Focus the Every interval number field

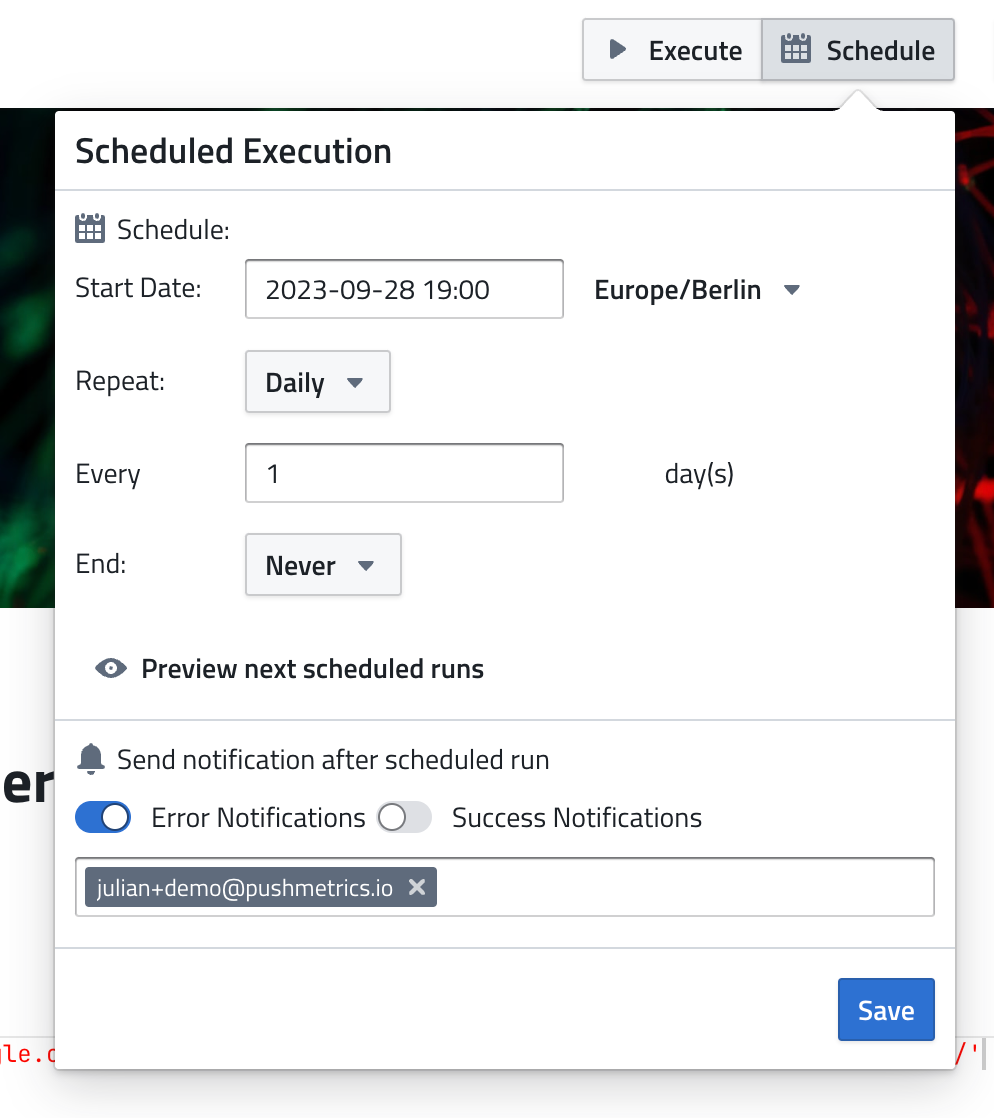tap(404, 473)
